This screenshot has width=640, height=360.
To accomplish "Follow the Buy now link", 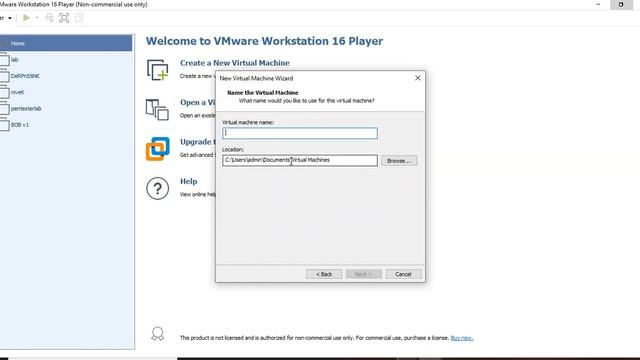I will click(x=462, y=338).
